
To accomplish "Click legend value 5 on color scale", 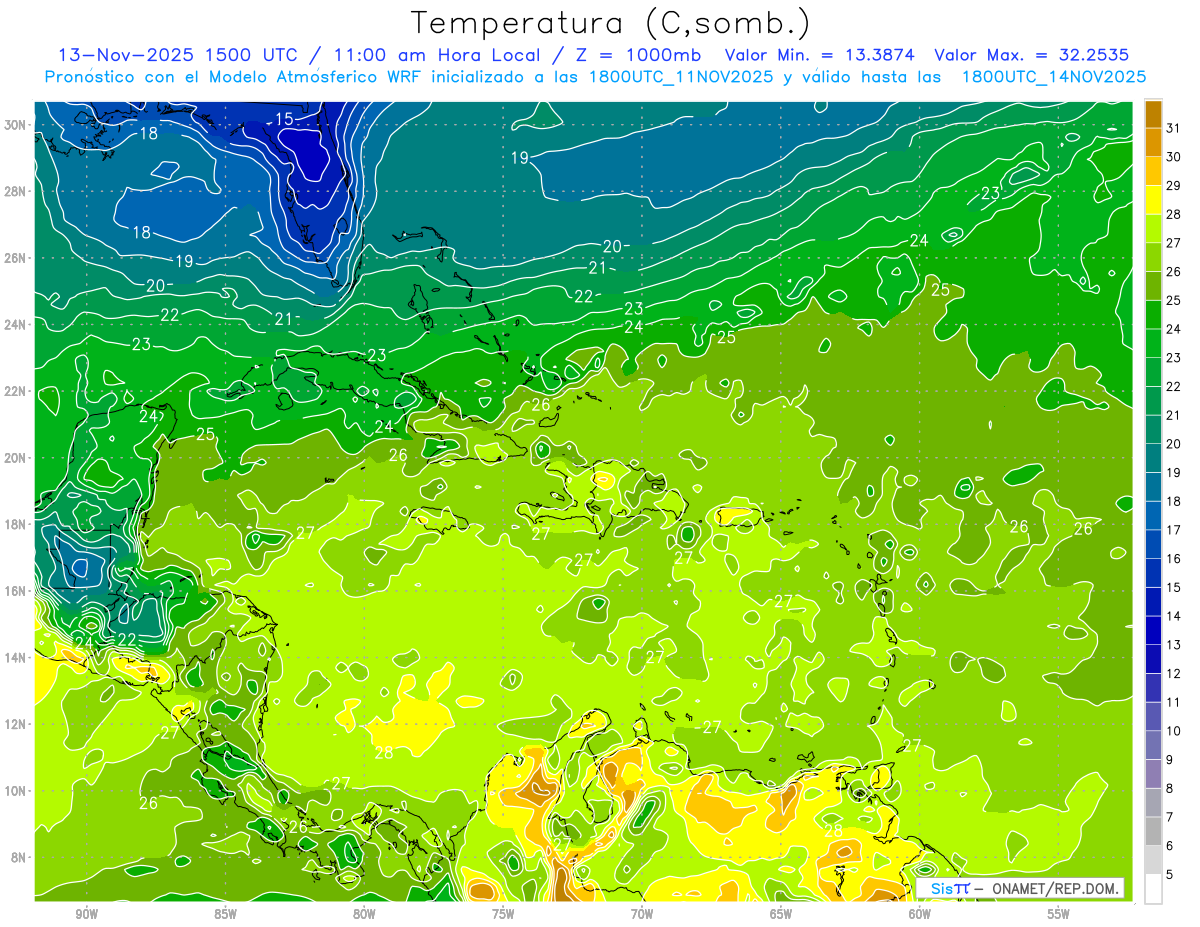I will pos(1170,875).
